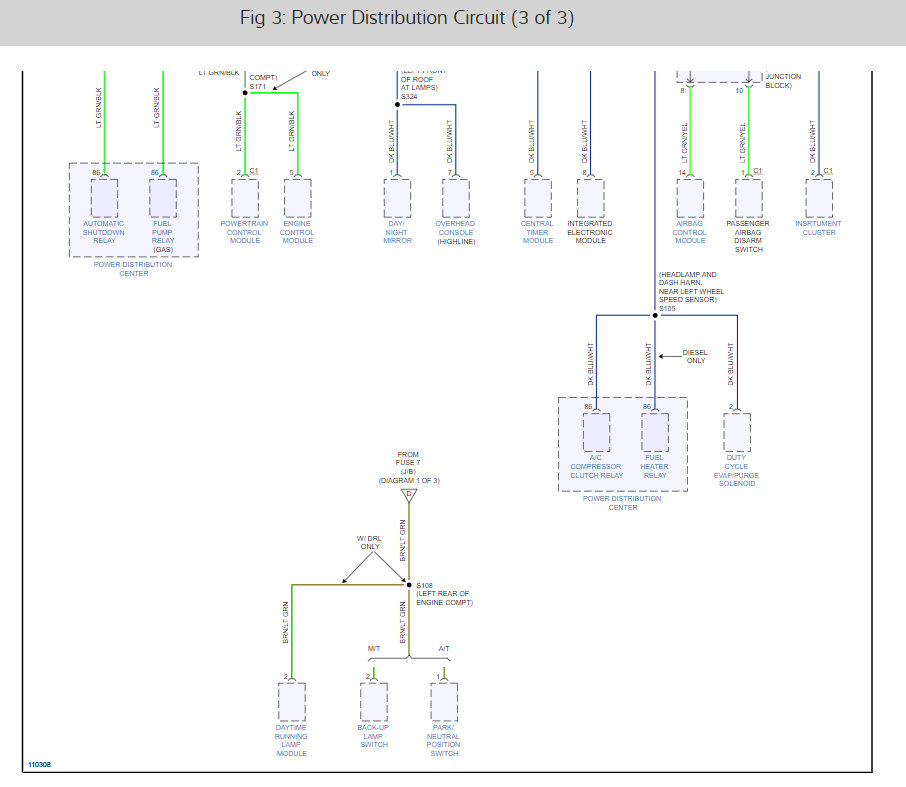906x787 pixels.
Task: Click the S171 splice dot
Action: point(245,92)
